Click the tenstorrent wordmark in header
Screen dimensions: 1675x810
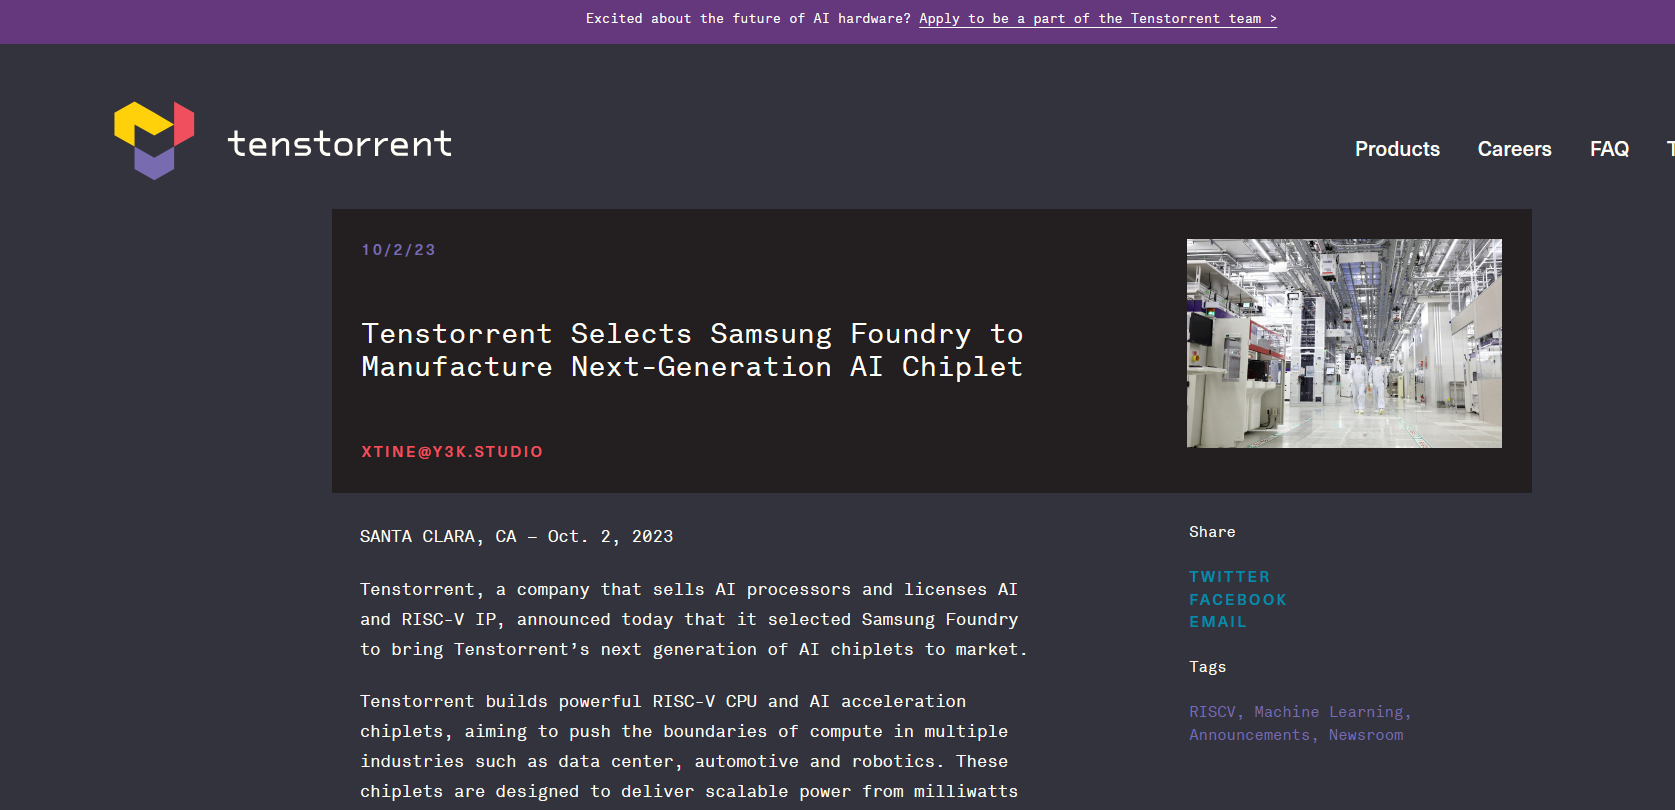click(x=340, y=144)
